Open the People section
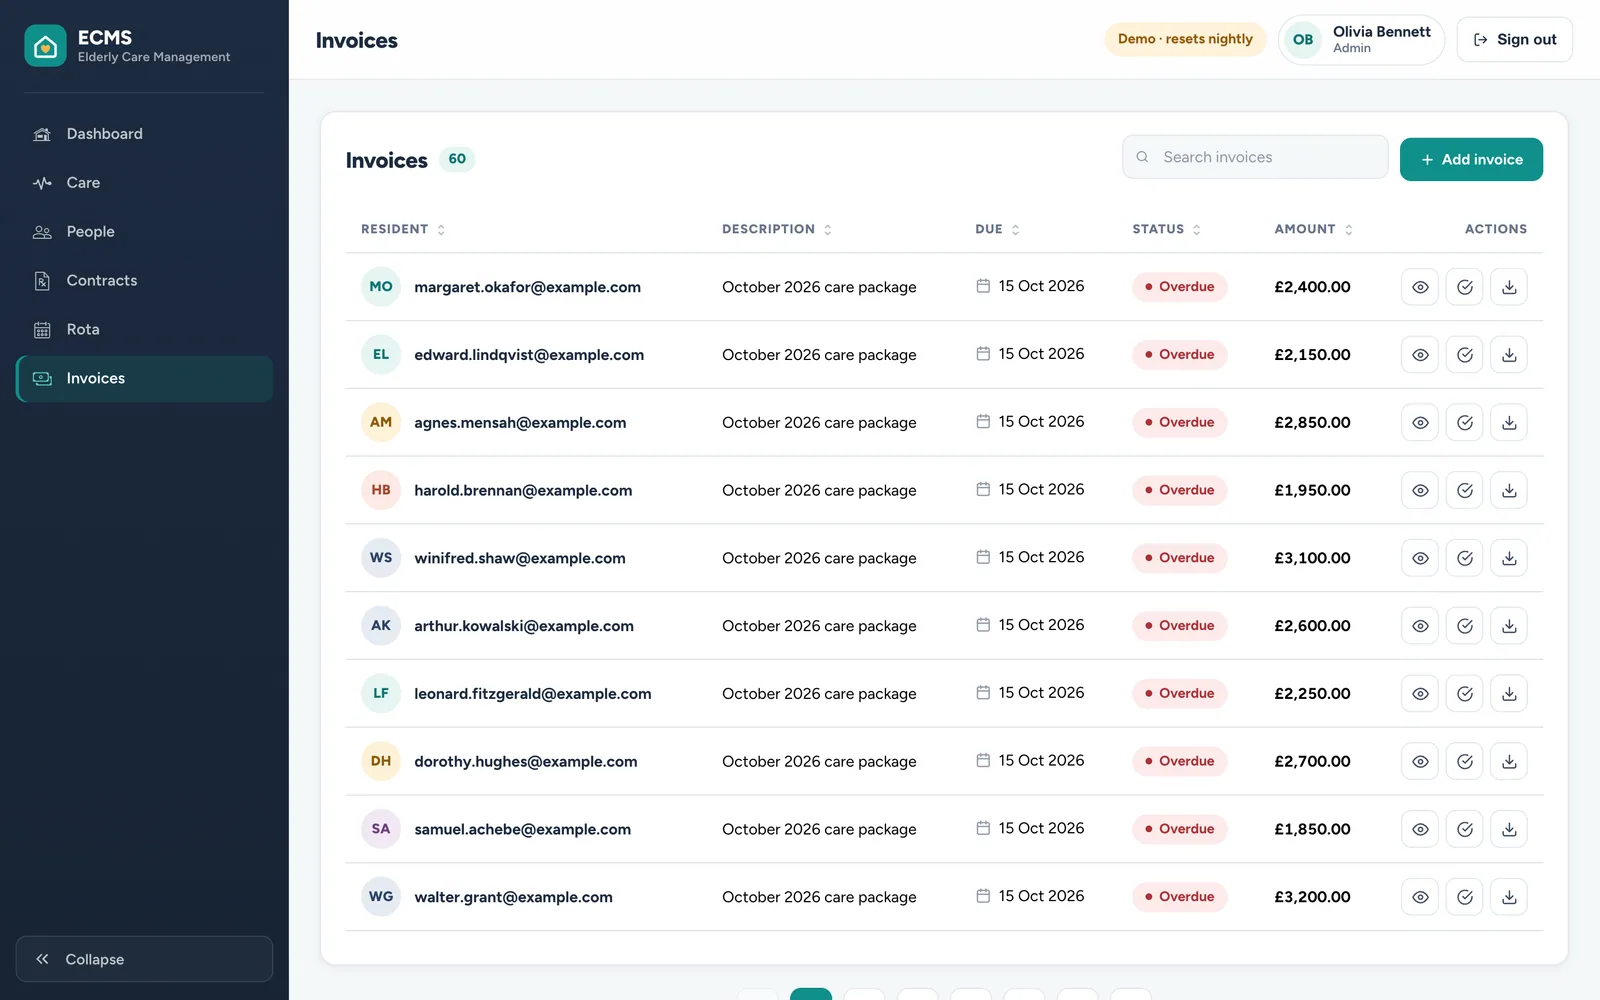The width and height of the screenshot is (1600, 1000). point(144,232)
